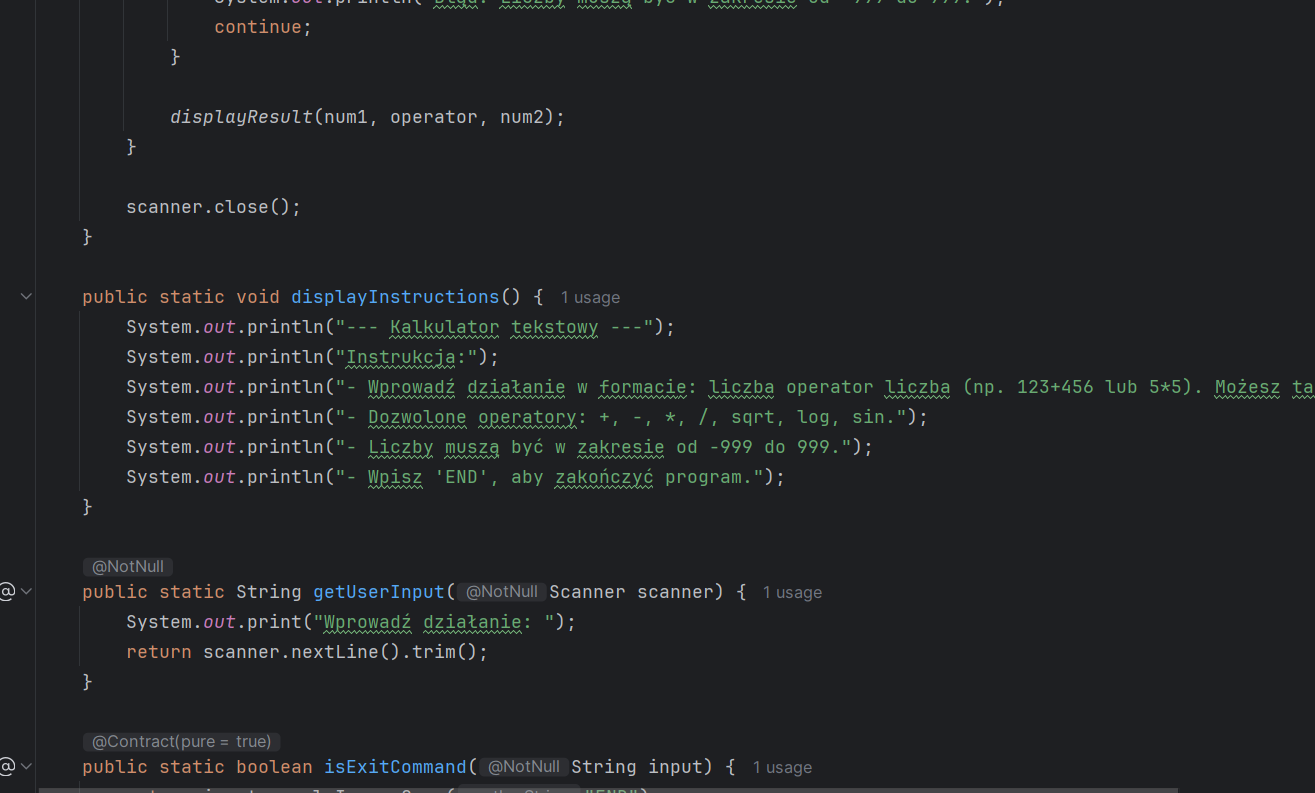Click the 'trim' method call
Screen dimensions: 1315x793
[434, 652]
